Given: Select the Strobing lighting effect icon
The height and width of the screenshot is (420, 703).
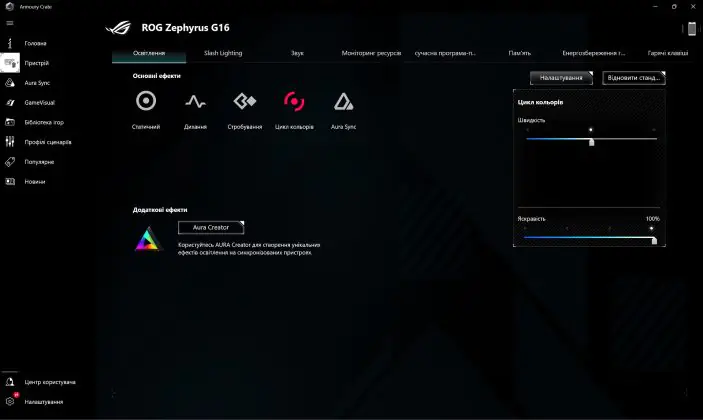Looking at the screenshot, I should pos(245,101).
